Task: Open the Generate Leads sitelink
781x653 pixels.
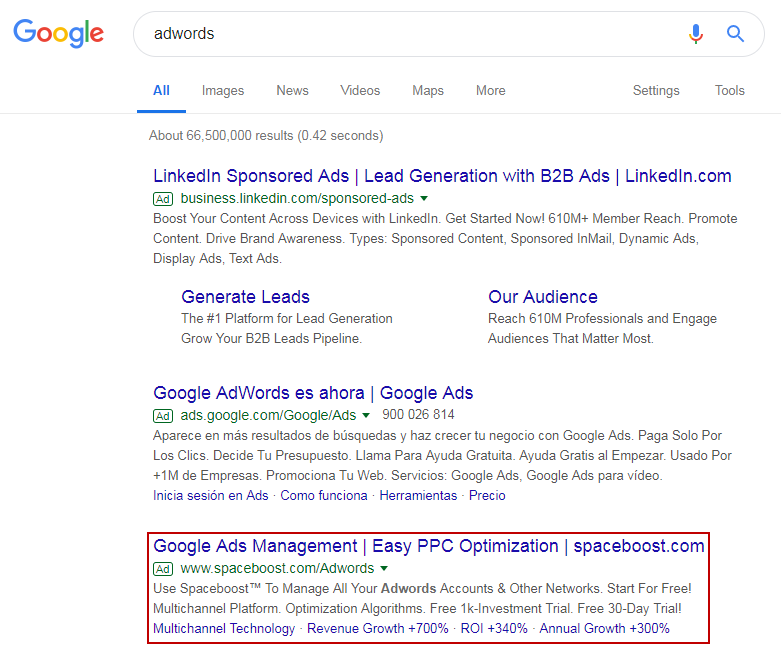Action: pos(246,297)
